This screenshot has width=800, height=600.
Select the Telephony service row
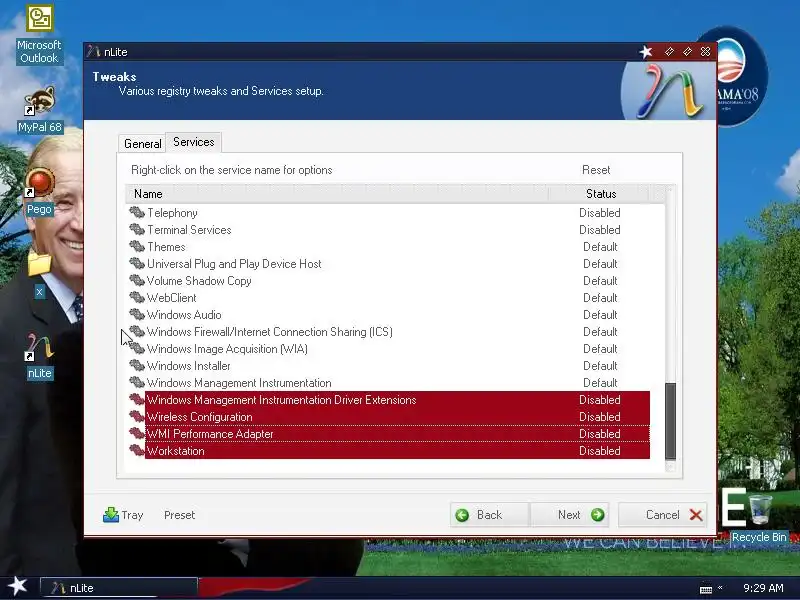[x=389, y=212]
